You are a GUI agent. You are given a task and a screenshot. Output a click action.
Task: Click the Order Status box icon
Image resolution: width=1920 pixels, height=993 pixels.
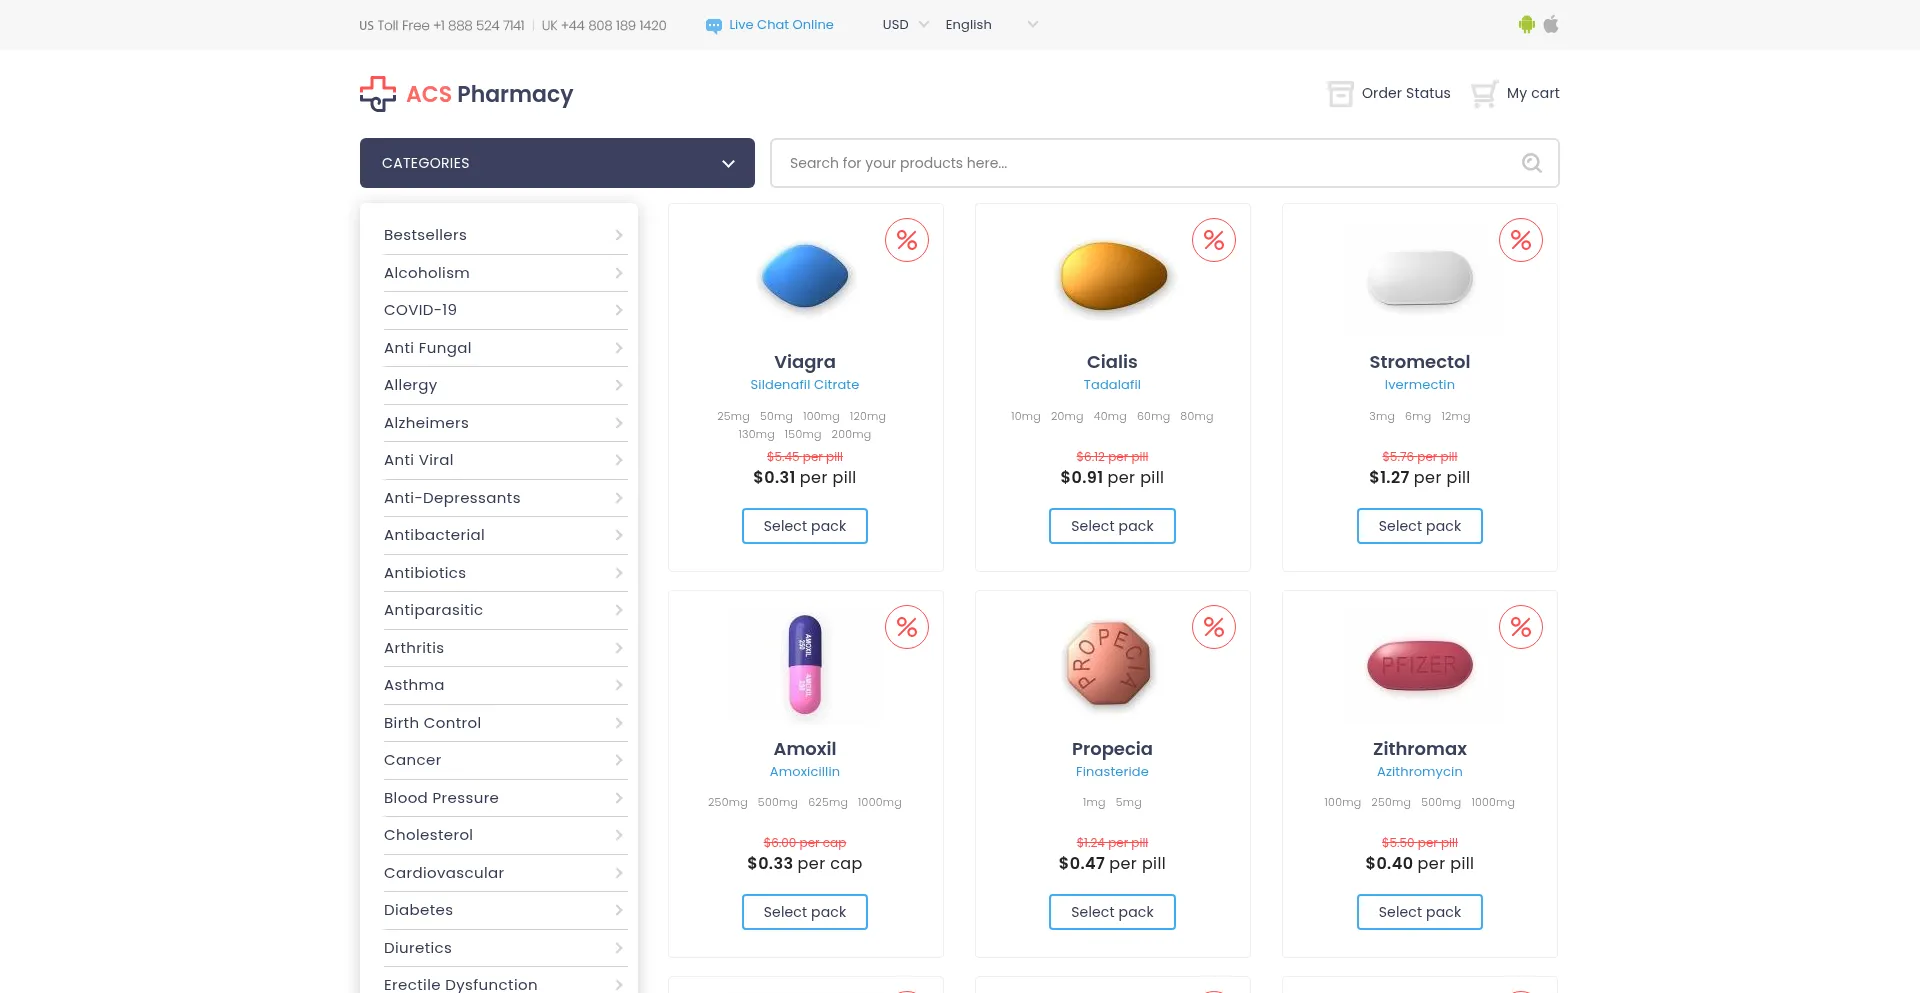1340,94
